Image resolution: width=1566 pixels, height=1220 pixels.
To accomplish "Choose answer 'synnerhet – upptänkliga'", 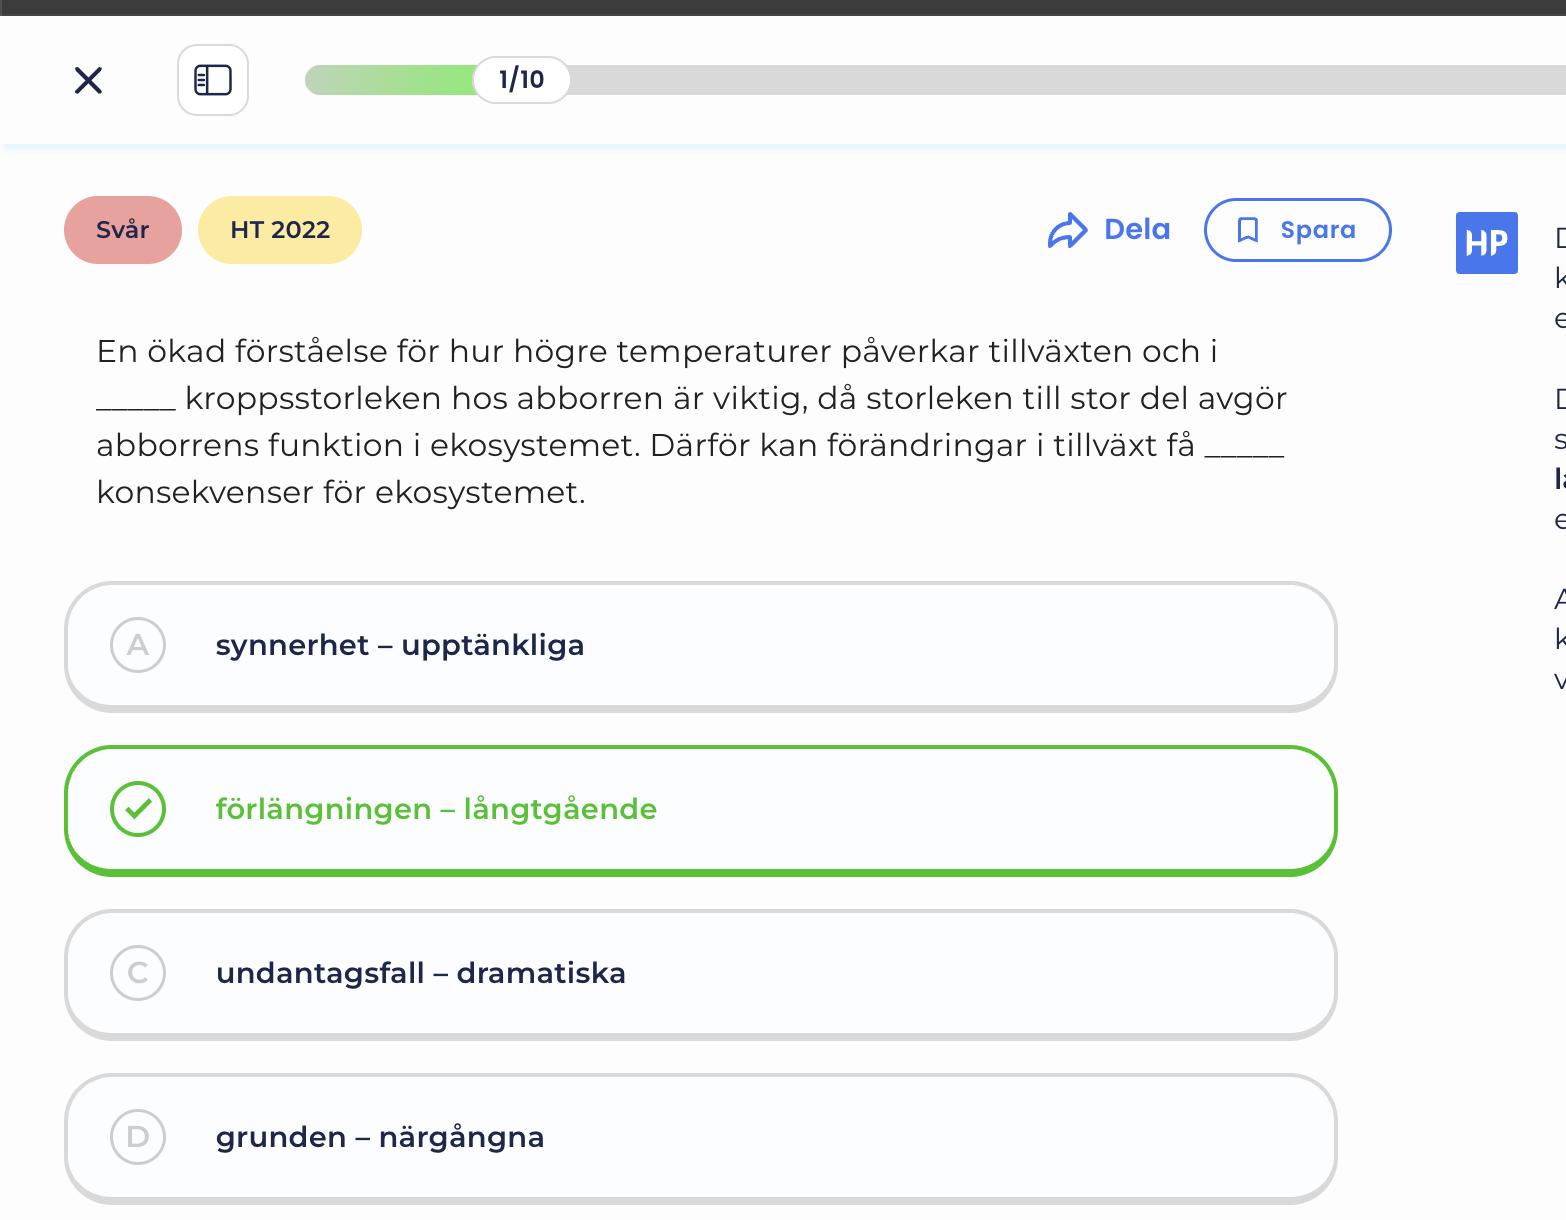I will 701,646.
